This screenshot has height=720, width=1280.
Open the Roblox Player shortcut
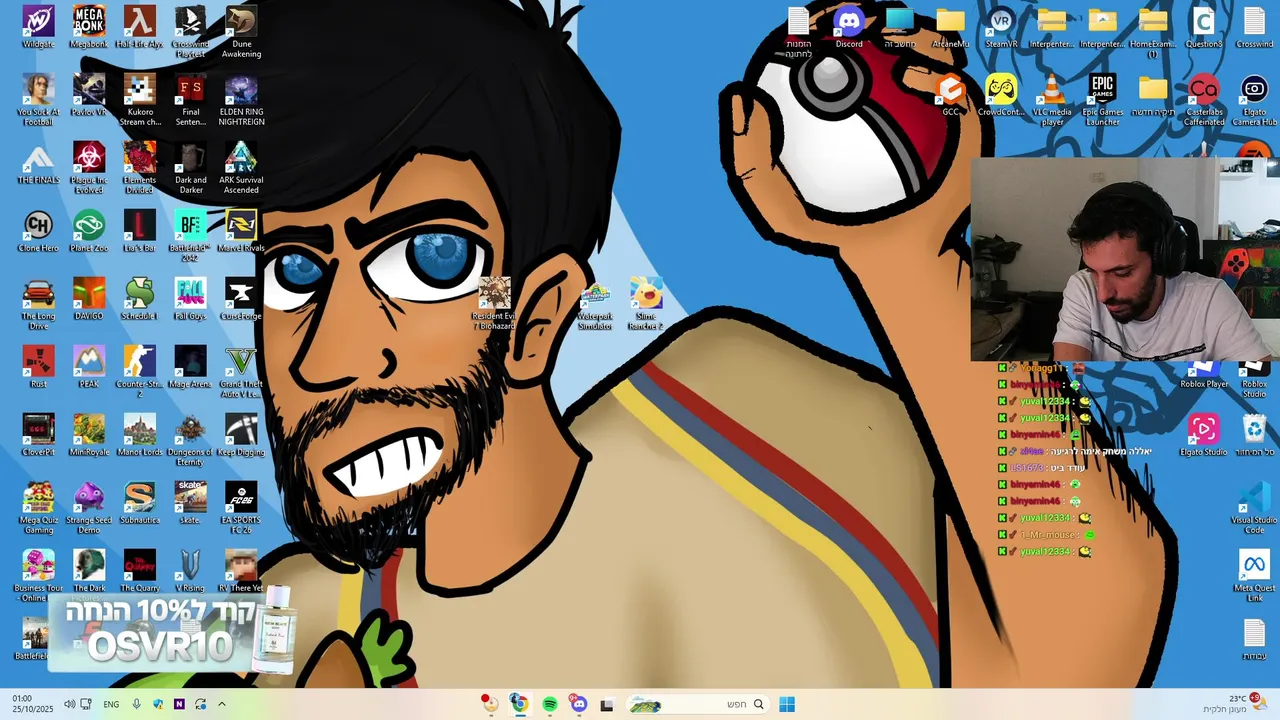[1204, 376]
